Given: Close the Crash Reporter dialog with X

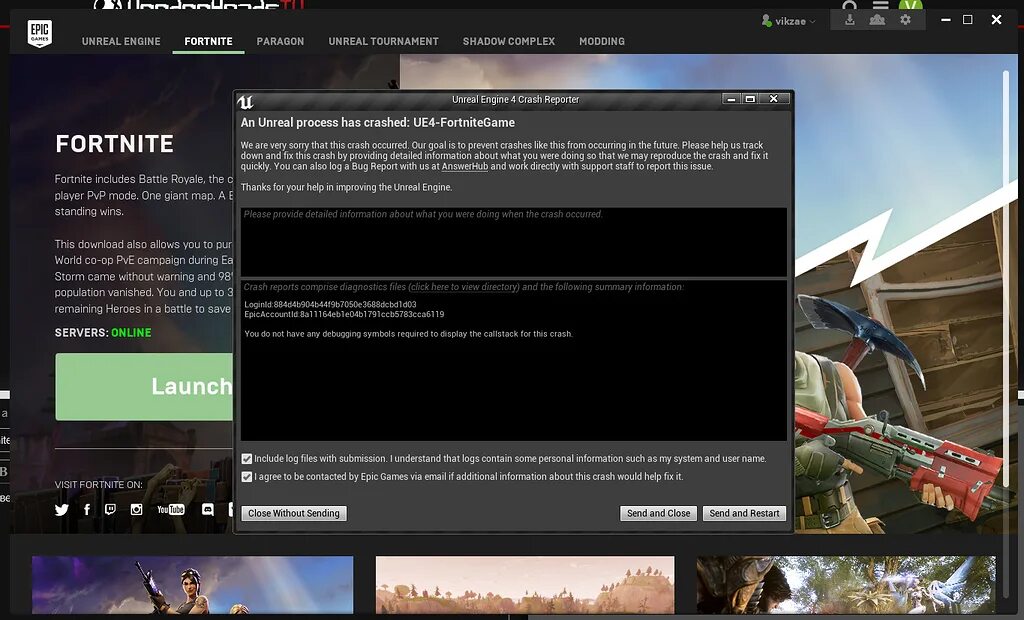Looking at the screenshot, I should 774,99.
